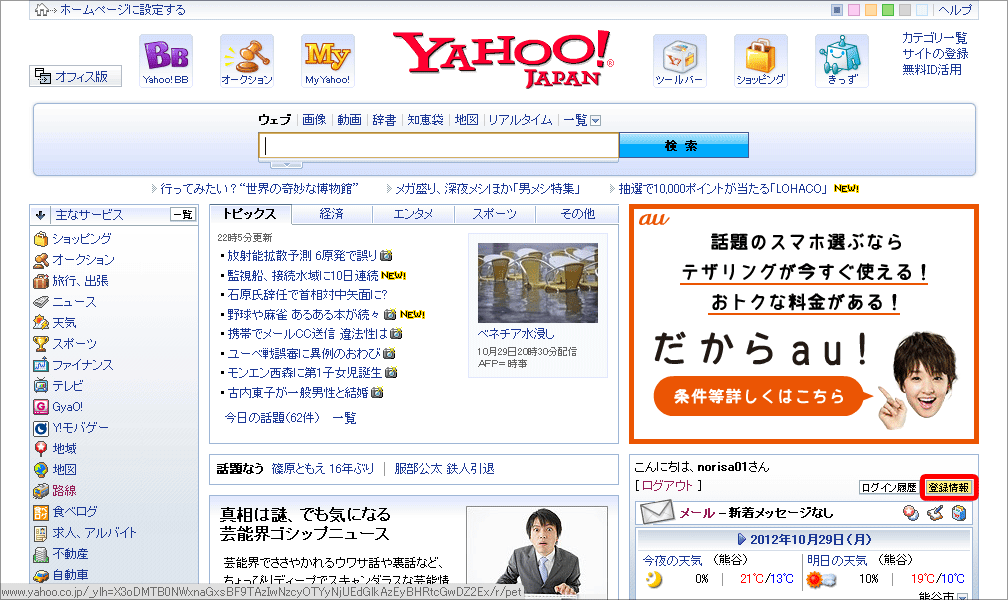Click the Yahoo! JAPAN logo
1008x600 pixels.
504,58
